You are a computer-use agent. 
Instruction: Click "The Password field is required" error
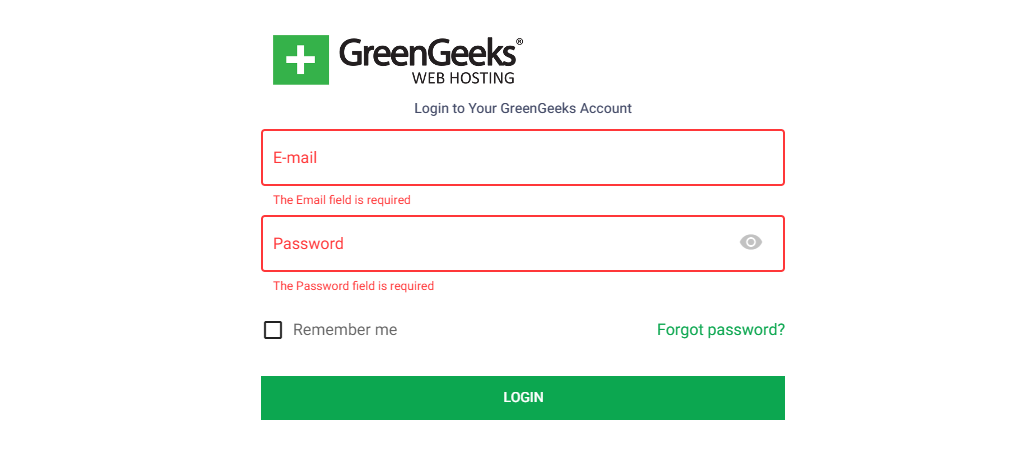pos(353,286)
